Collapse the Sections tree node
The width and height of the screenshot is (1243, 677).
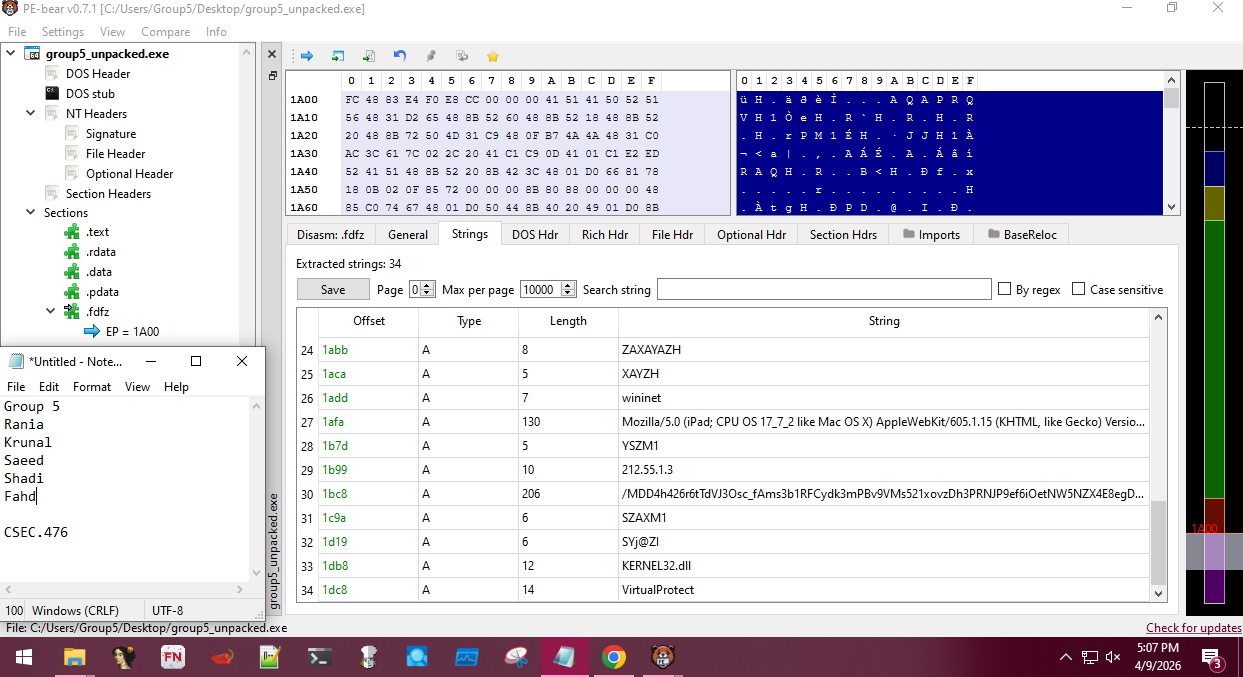pyautogui.click(x=32, y=213)
